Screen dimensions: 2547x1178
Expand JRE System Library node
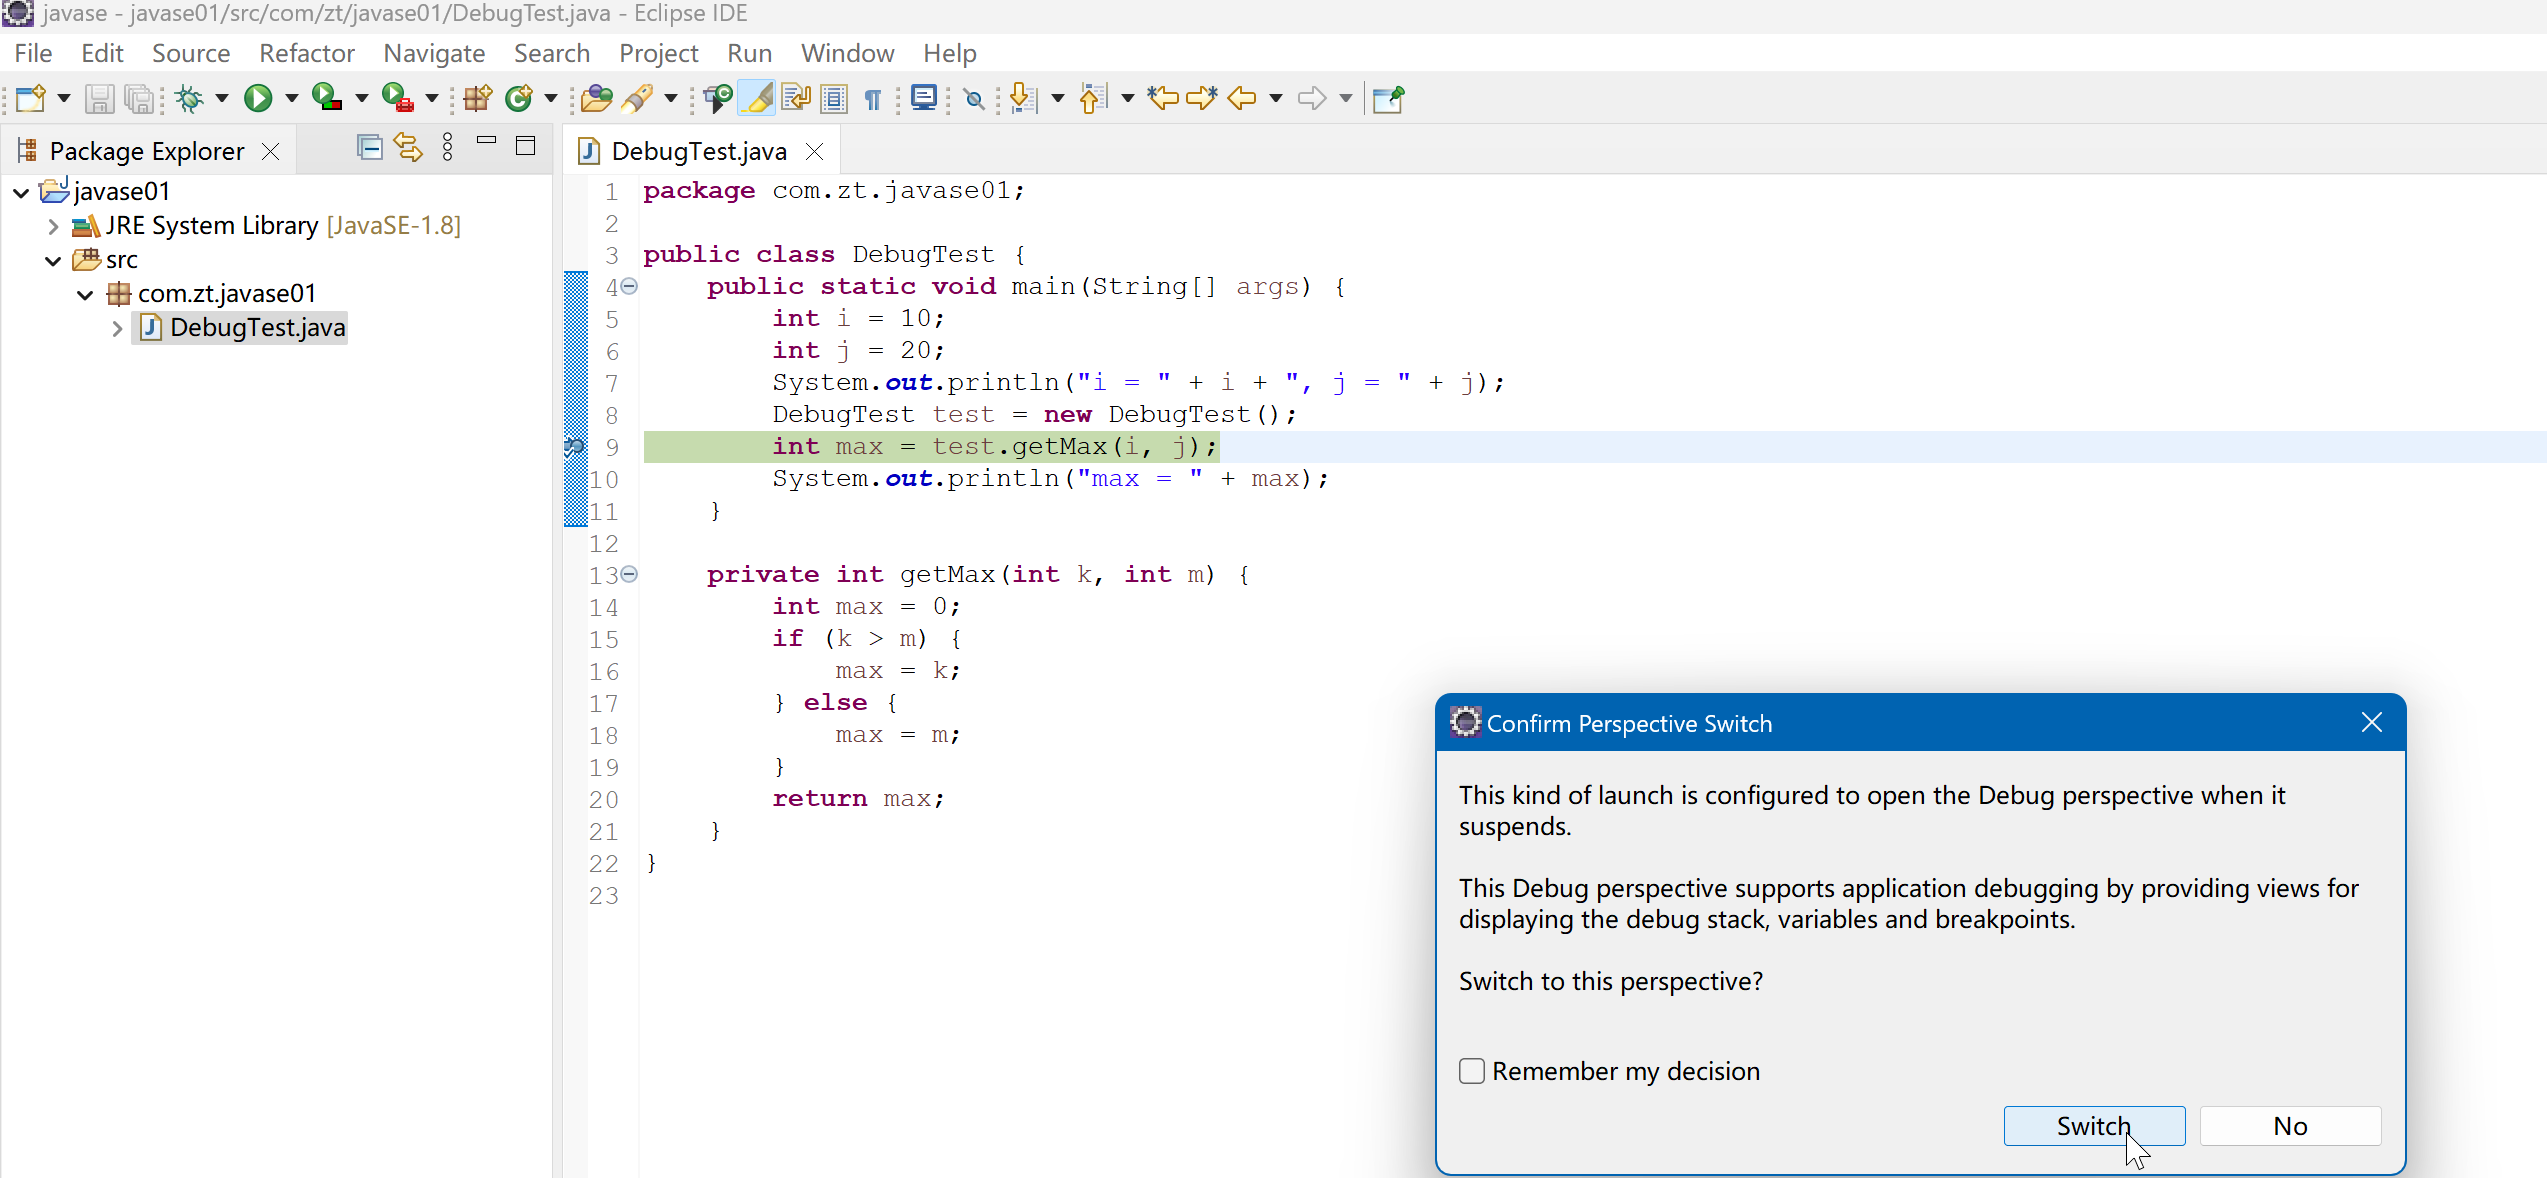point(53,226)
